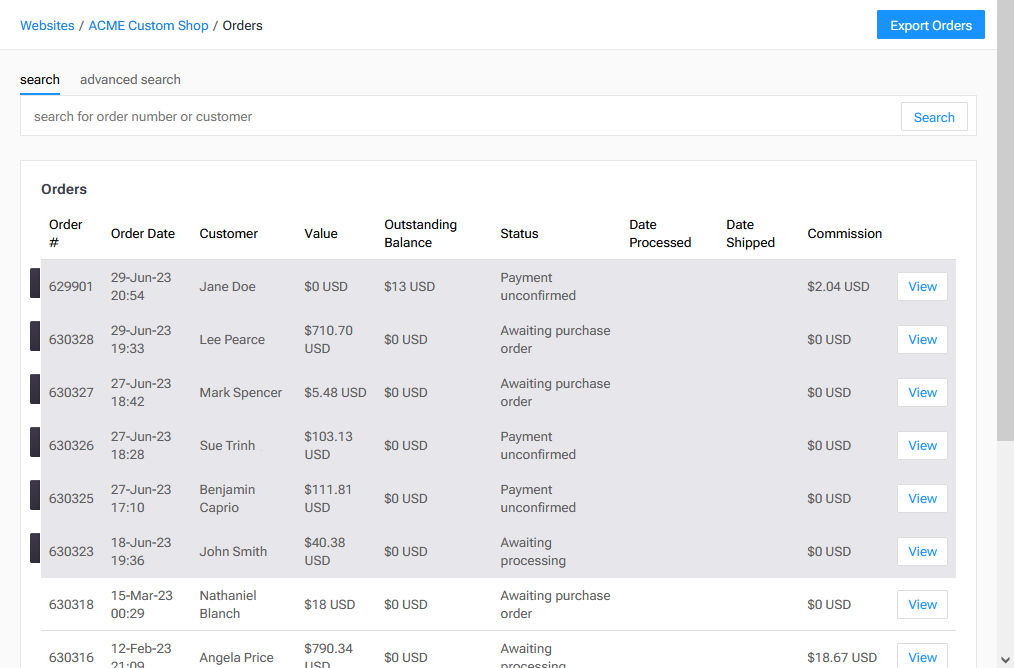Navigate to ACME Custom Shop breadcrumb
Viewport: 1014px width, 668px height.
pyautogui.click(x=148, y=26)
